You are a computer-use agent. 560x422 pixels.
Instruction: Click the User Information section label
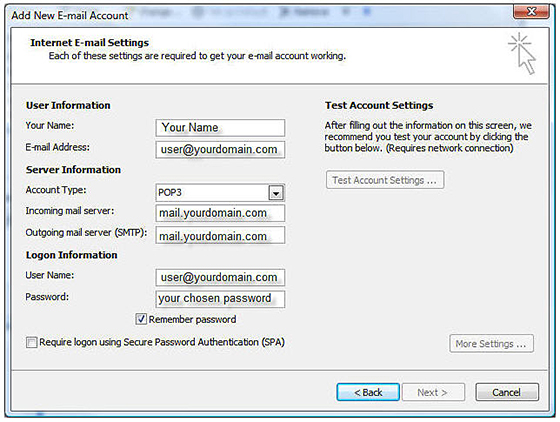68,105
